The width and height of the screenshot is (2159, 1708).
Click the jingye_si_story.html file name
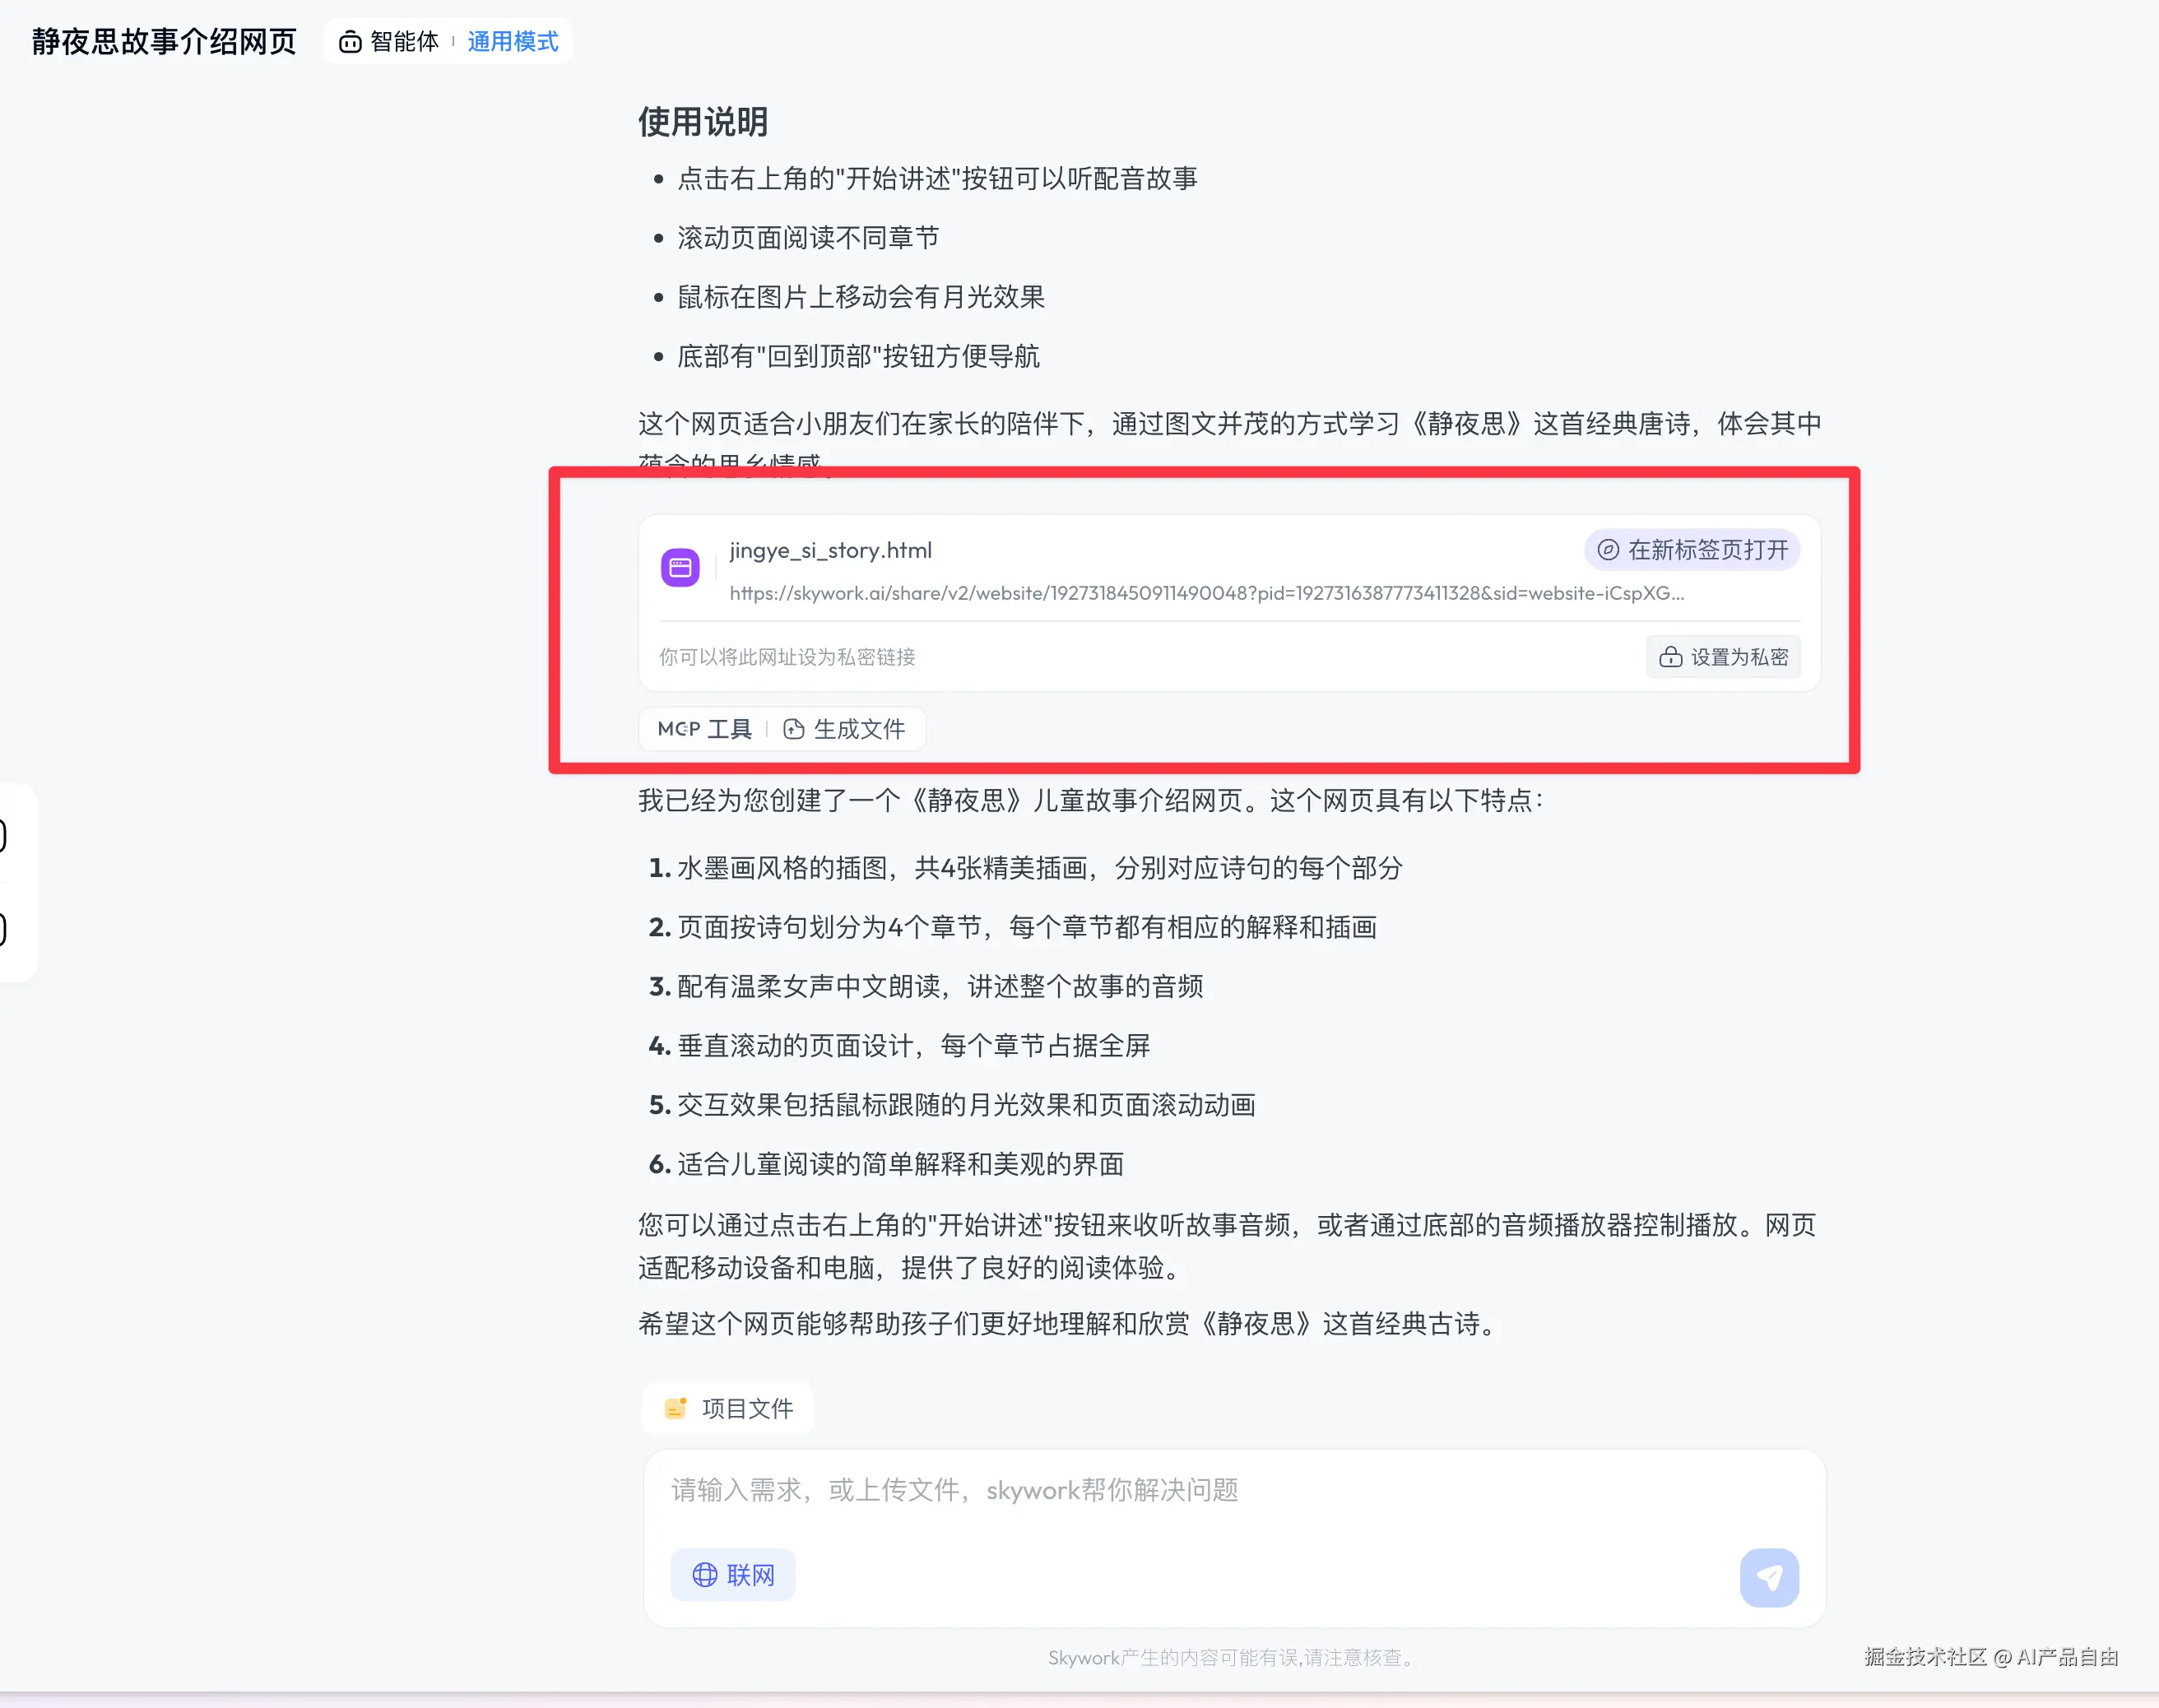(x=830, y=550)
